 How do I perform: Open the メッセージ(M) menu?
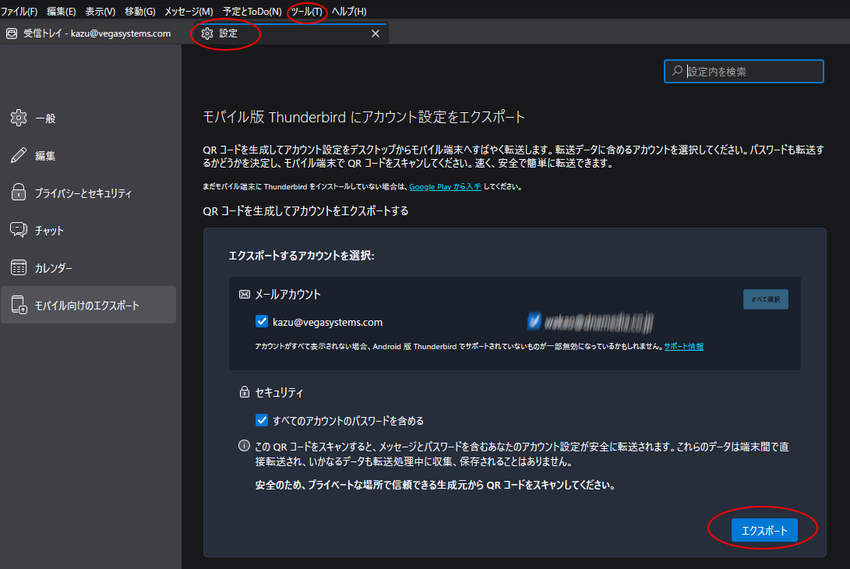[189, 11]
